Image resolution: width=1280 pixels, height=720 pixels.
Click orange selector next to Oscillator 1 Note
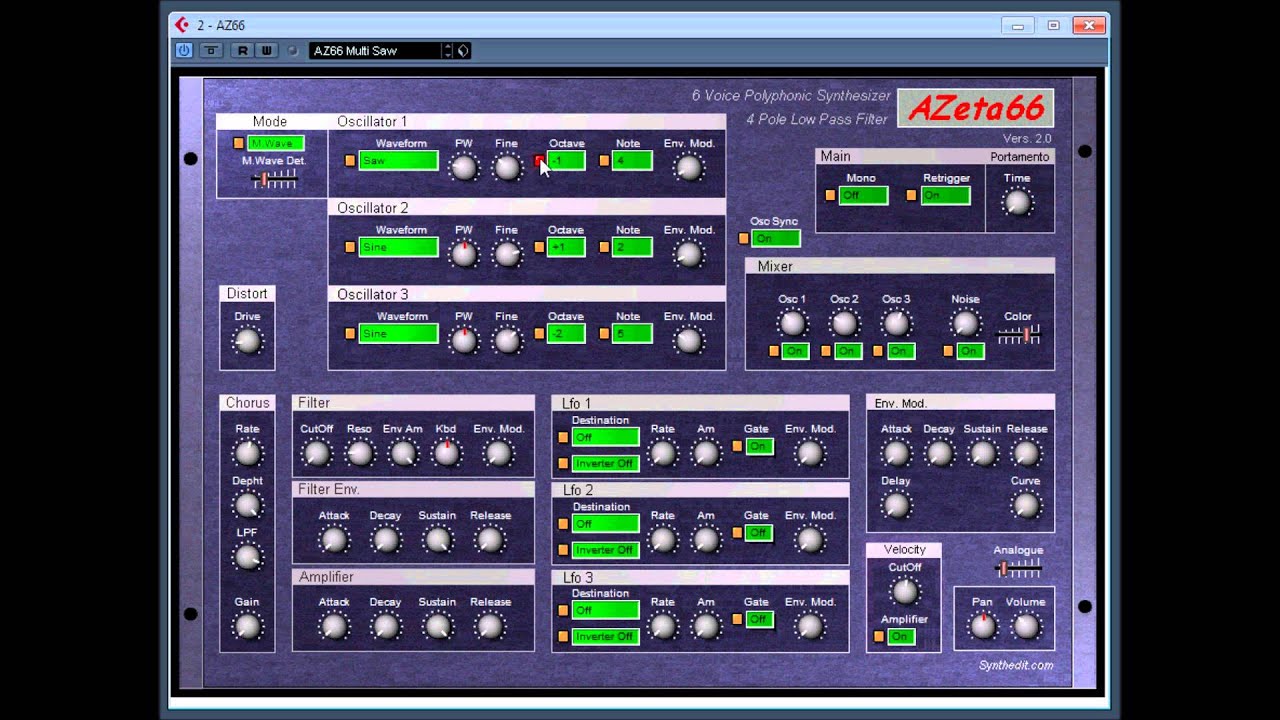604,160
